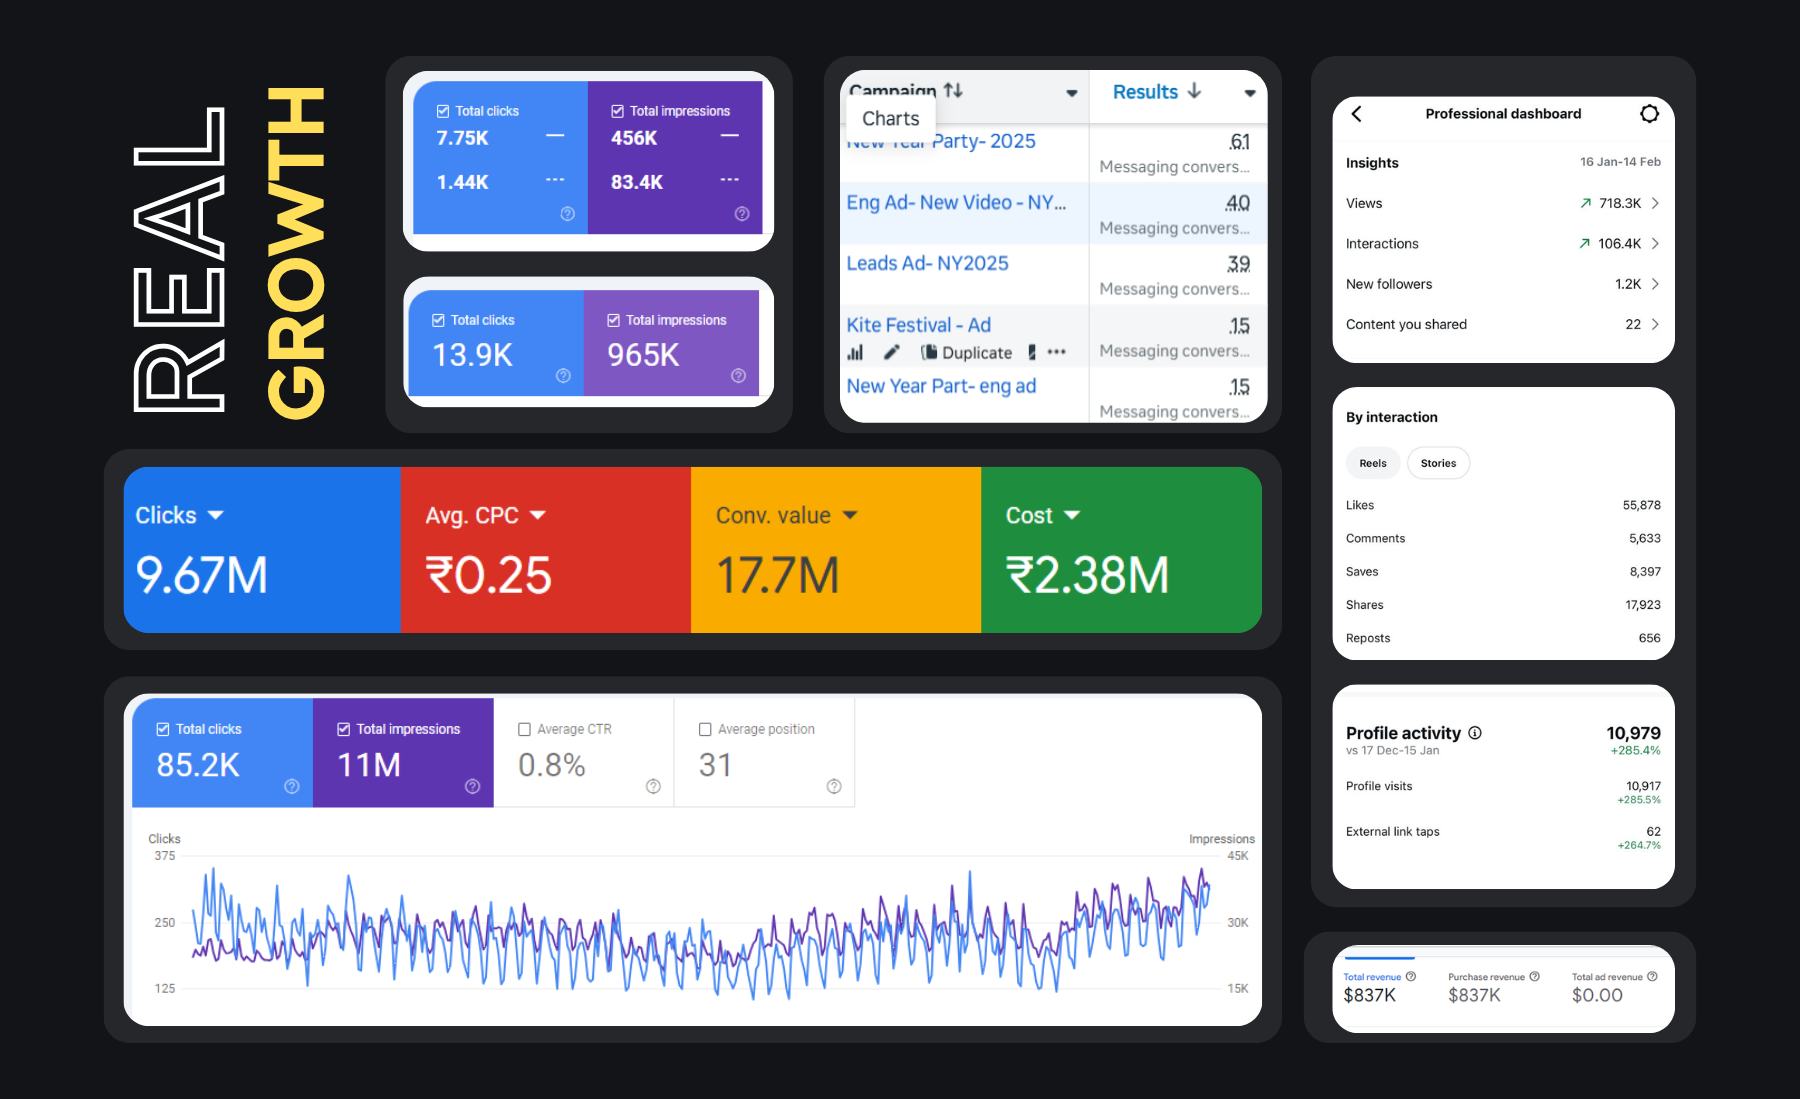Click the info icon next to Total revenue
1800x1099 pixels.
coord(1410,976)
